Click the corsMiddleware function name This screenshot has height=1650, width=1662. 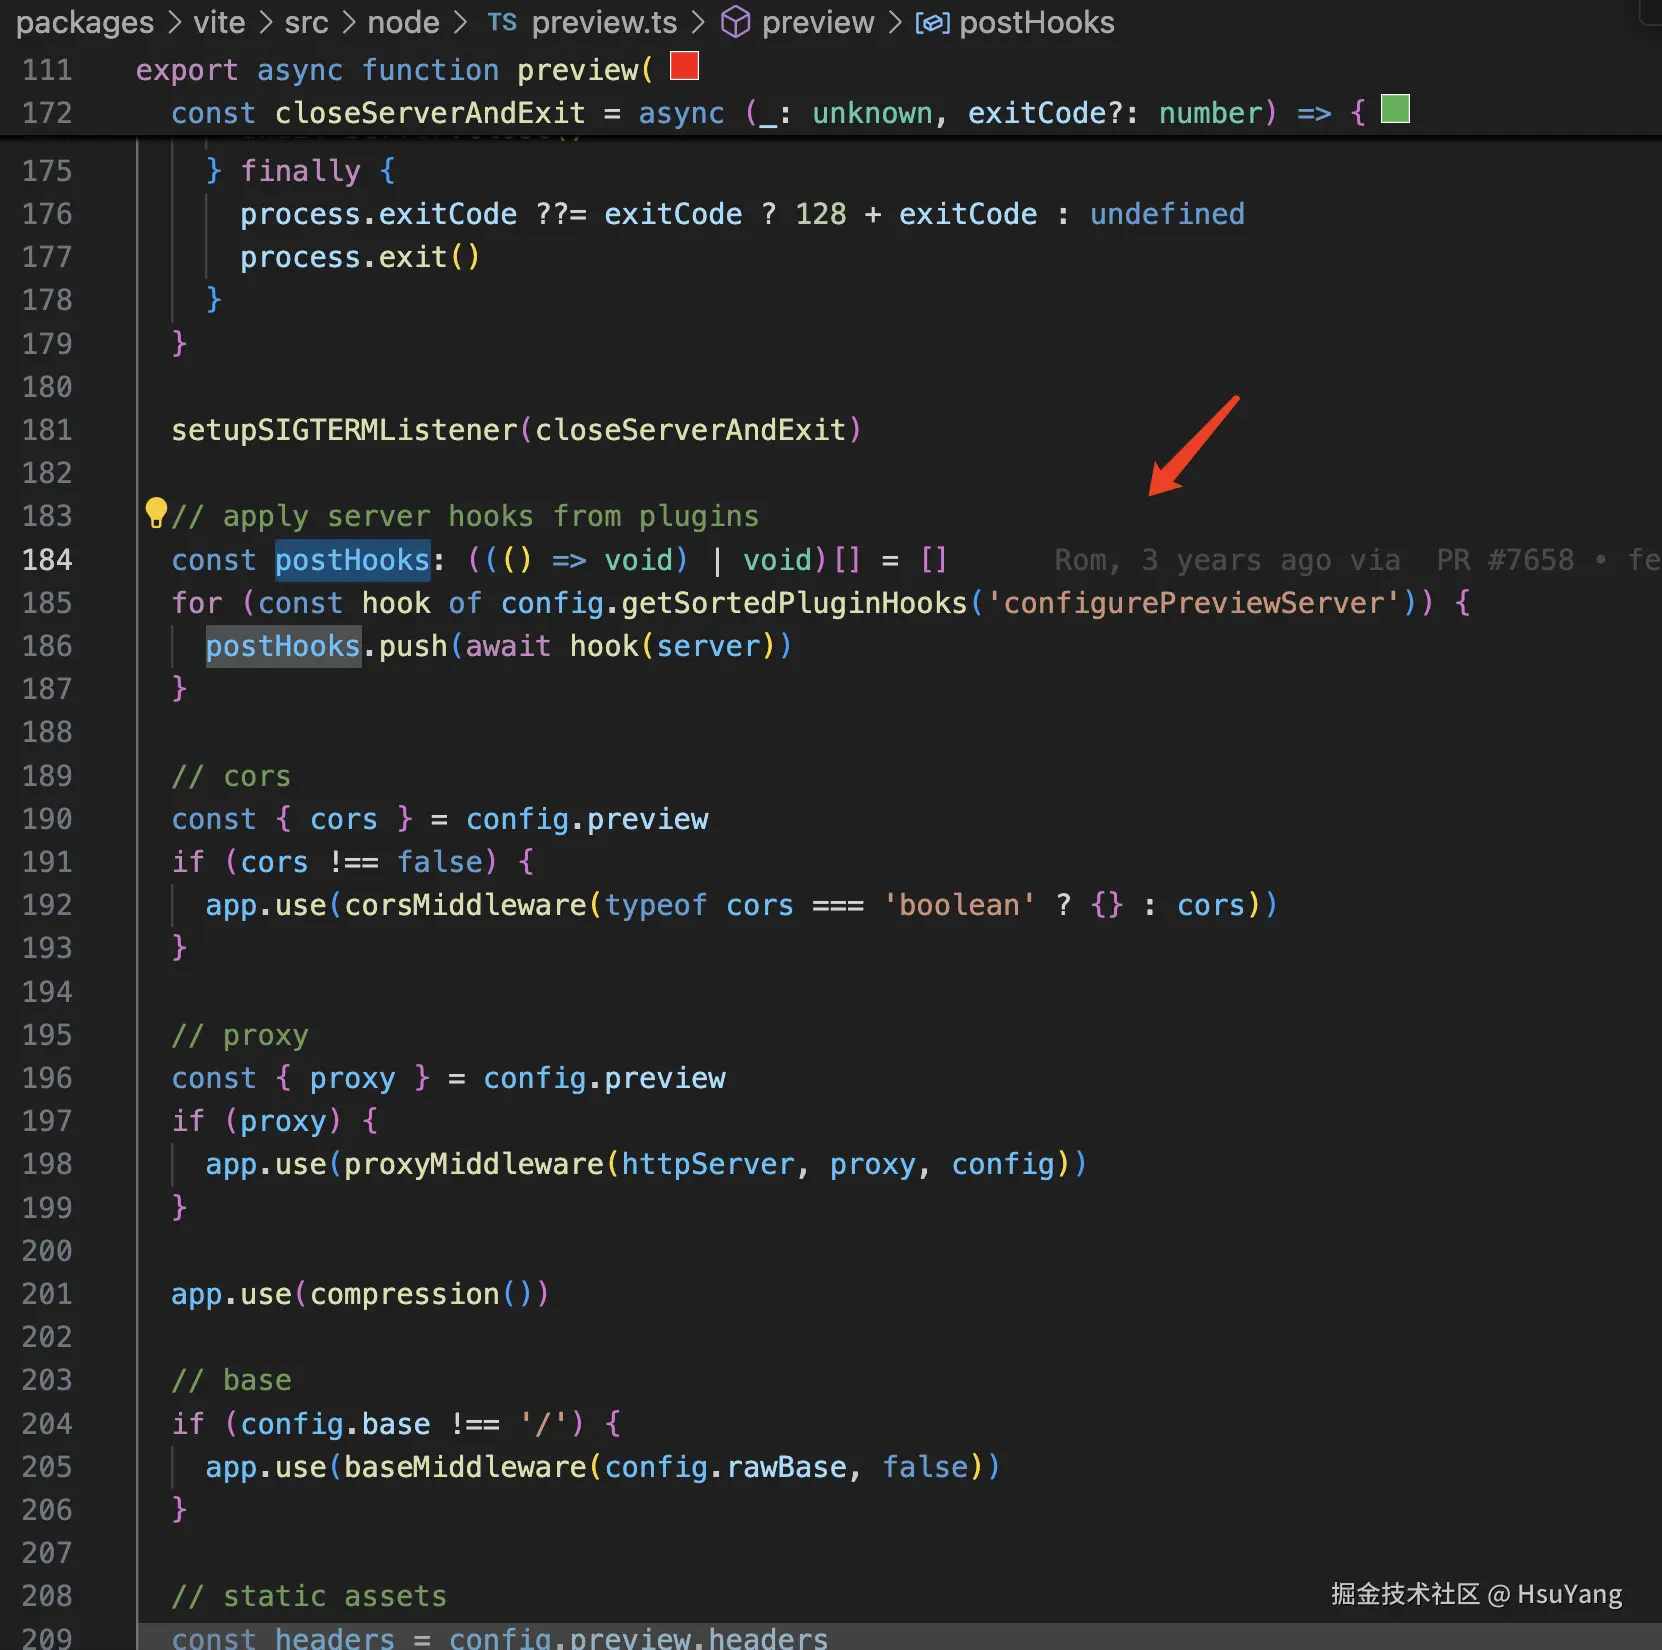(x=465, y=905)
